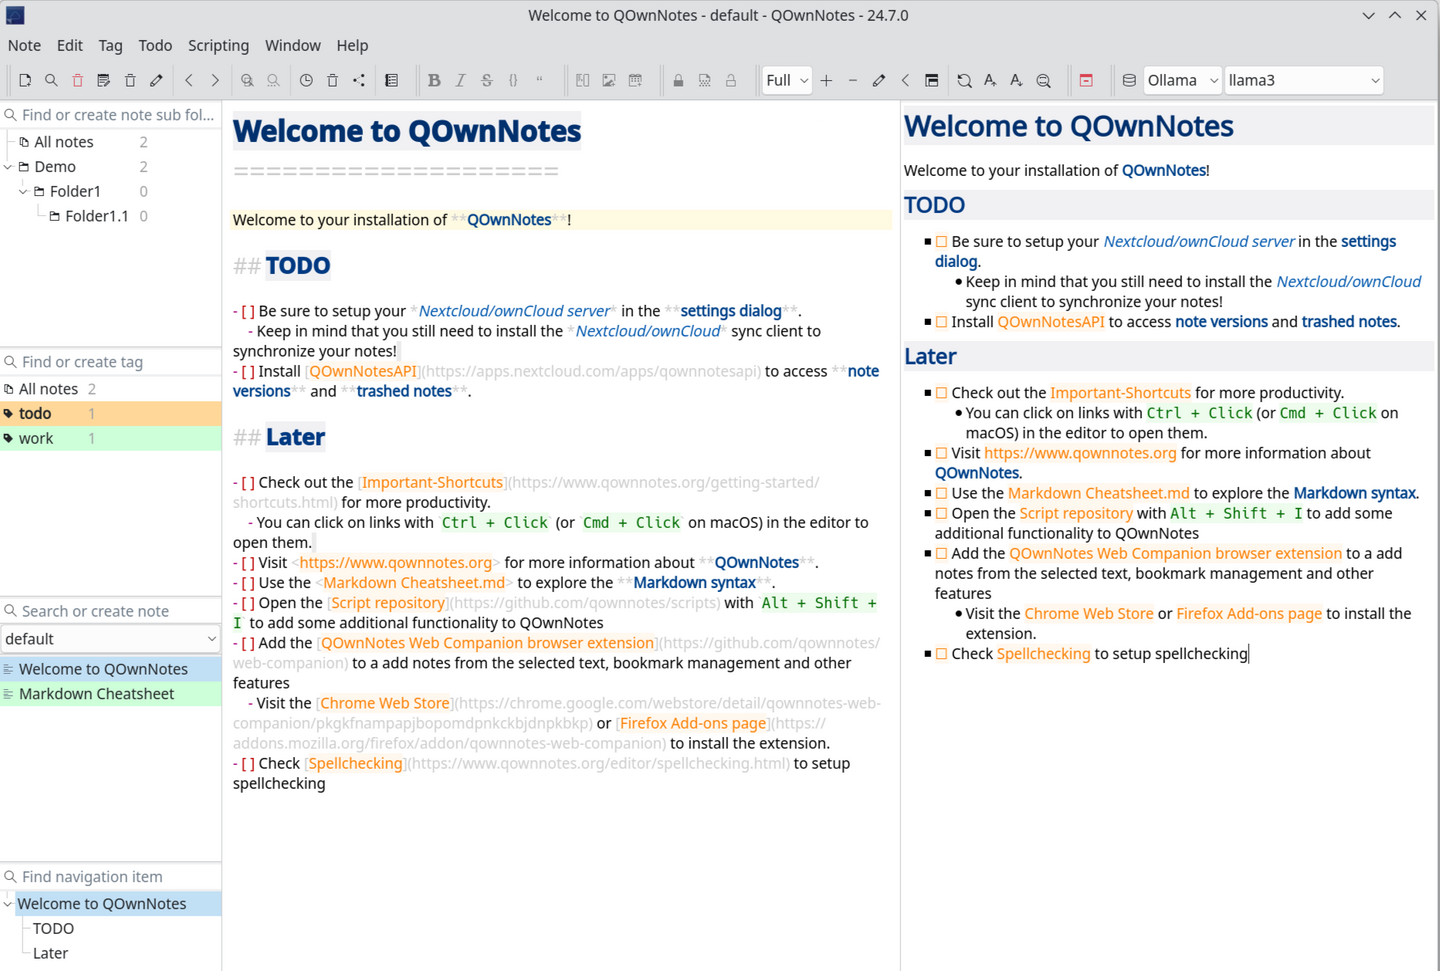Open the 'Script repository' link in preview
The width and height of the screenshot is (1440, 971).
click(1075, 513)
